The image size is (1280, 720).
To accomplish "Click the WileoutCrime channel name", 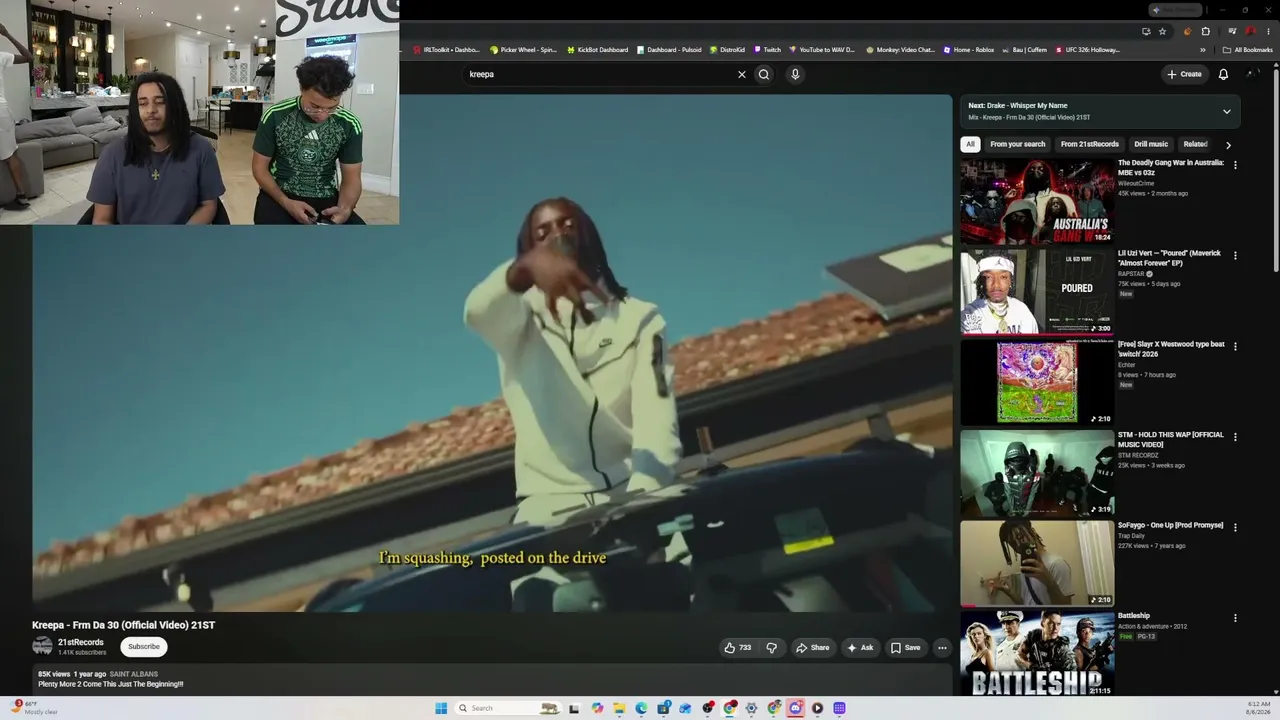I will pos(1136,183).
